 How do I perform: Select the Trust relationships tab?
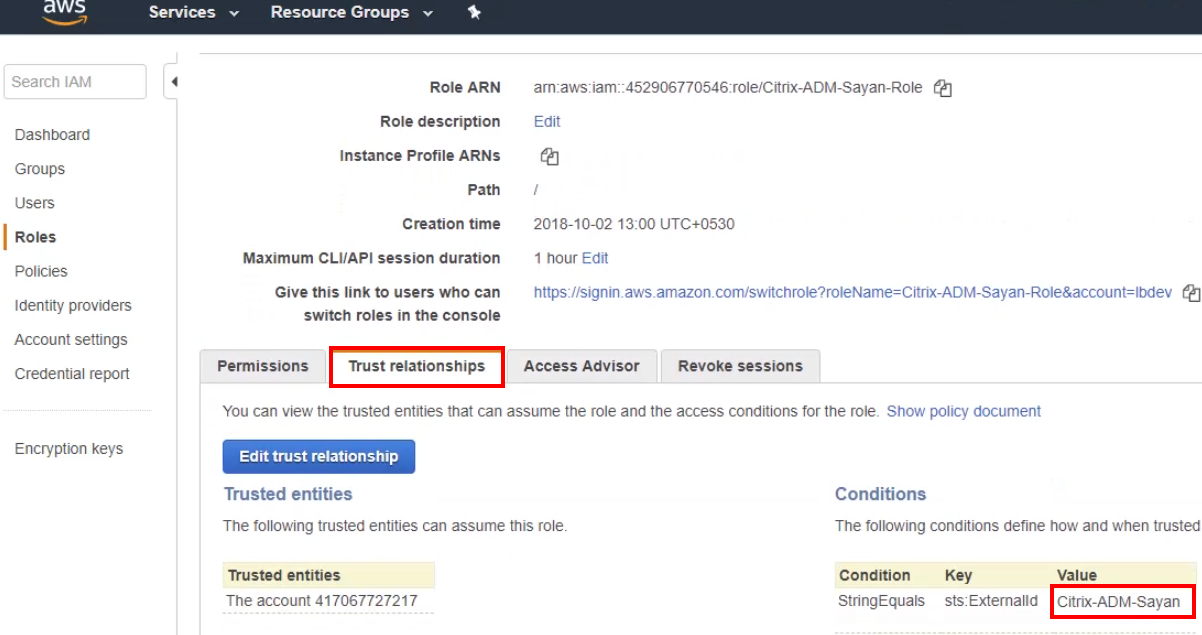[x=416, y=366]
